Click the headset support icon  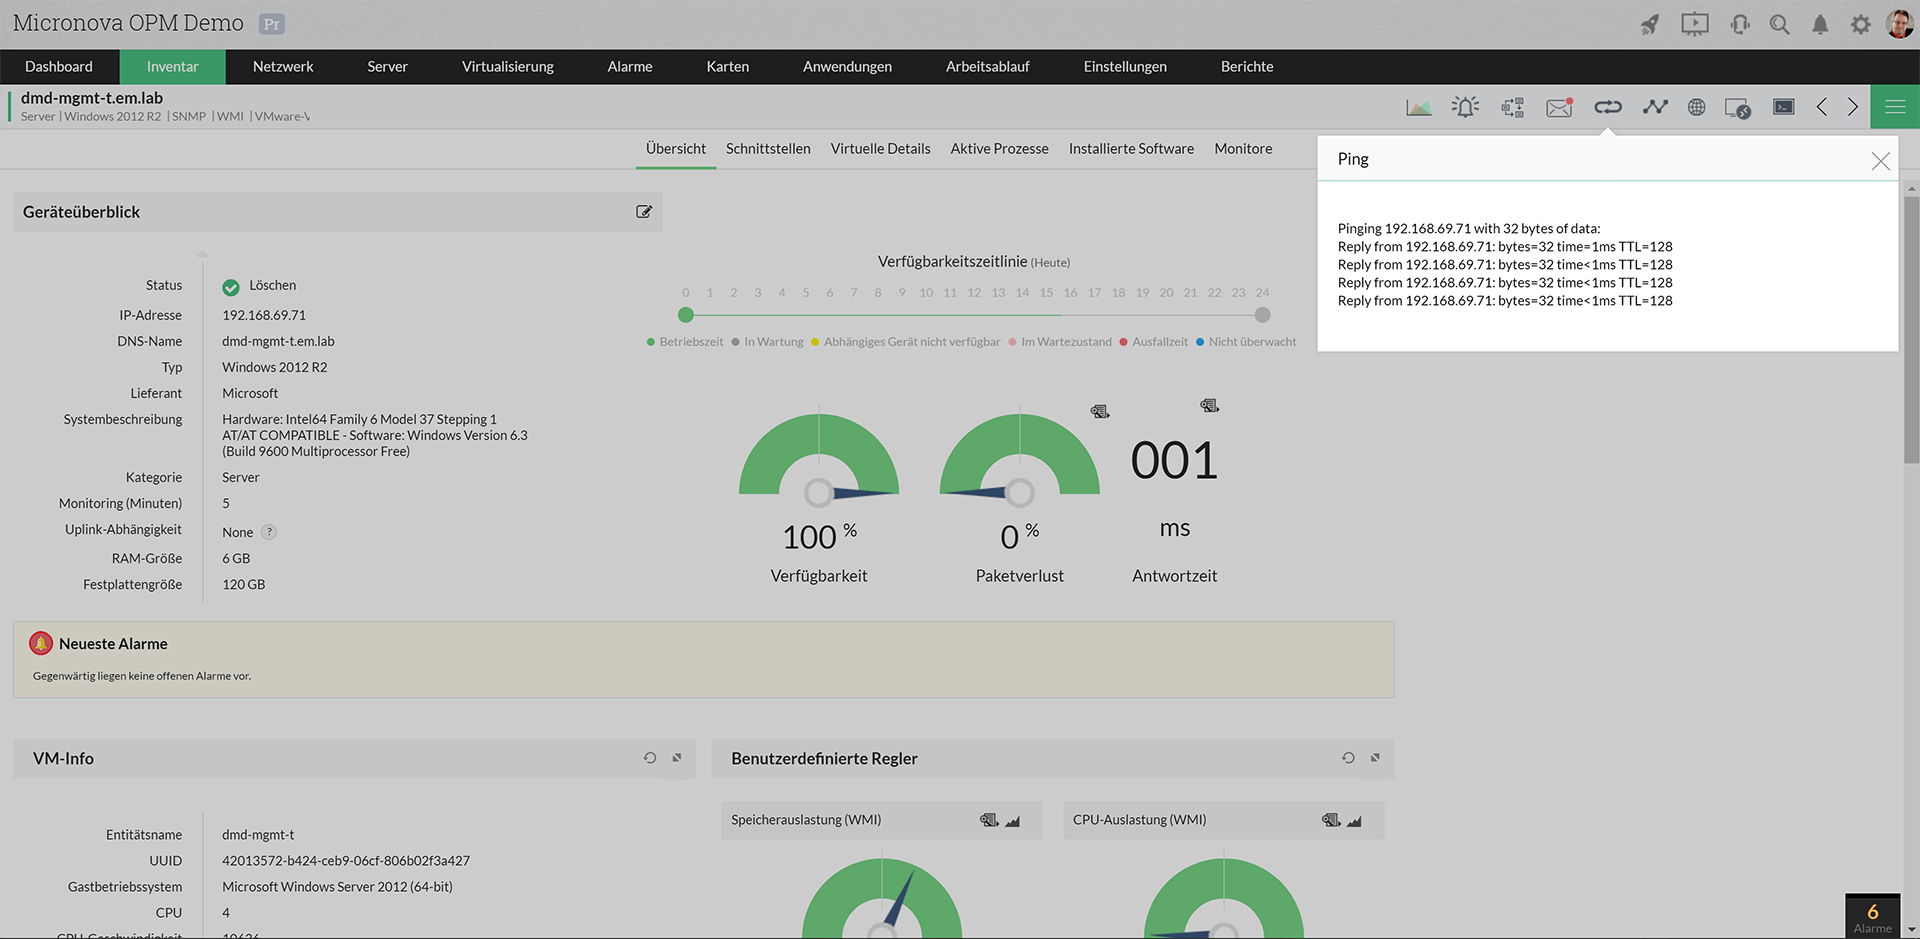(x=1740, y=24)
